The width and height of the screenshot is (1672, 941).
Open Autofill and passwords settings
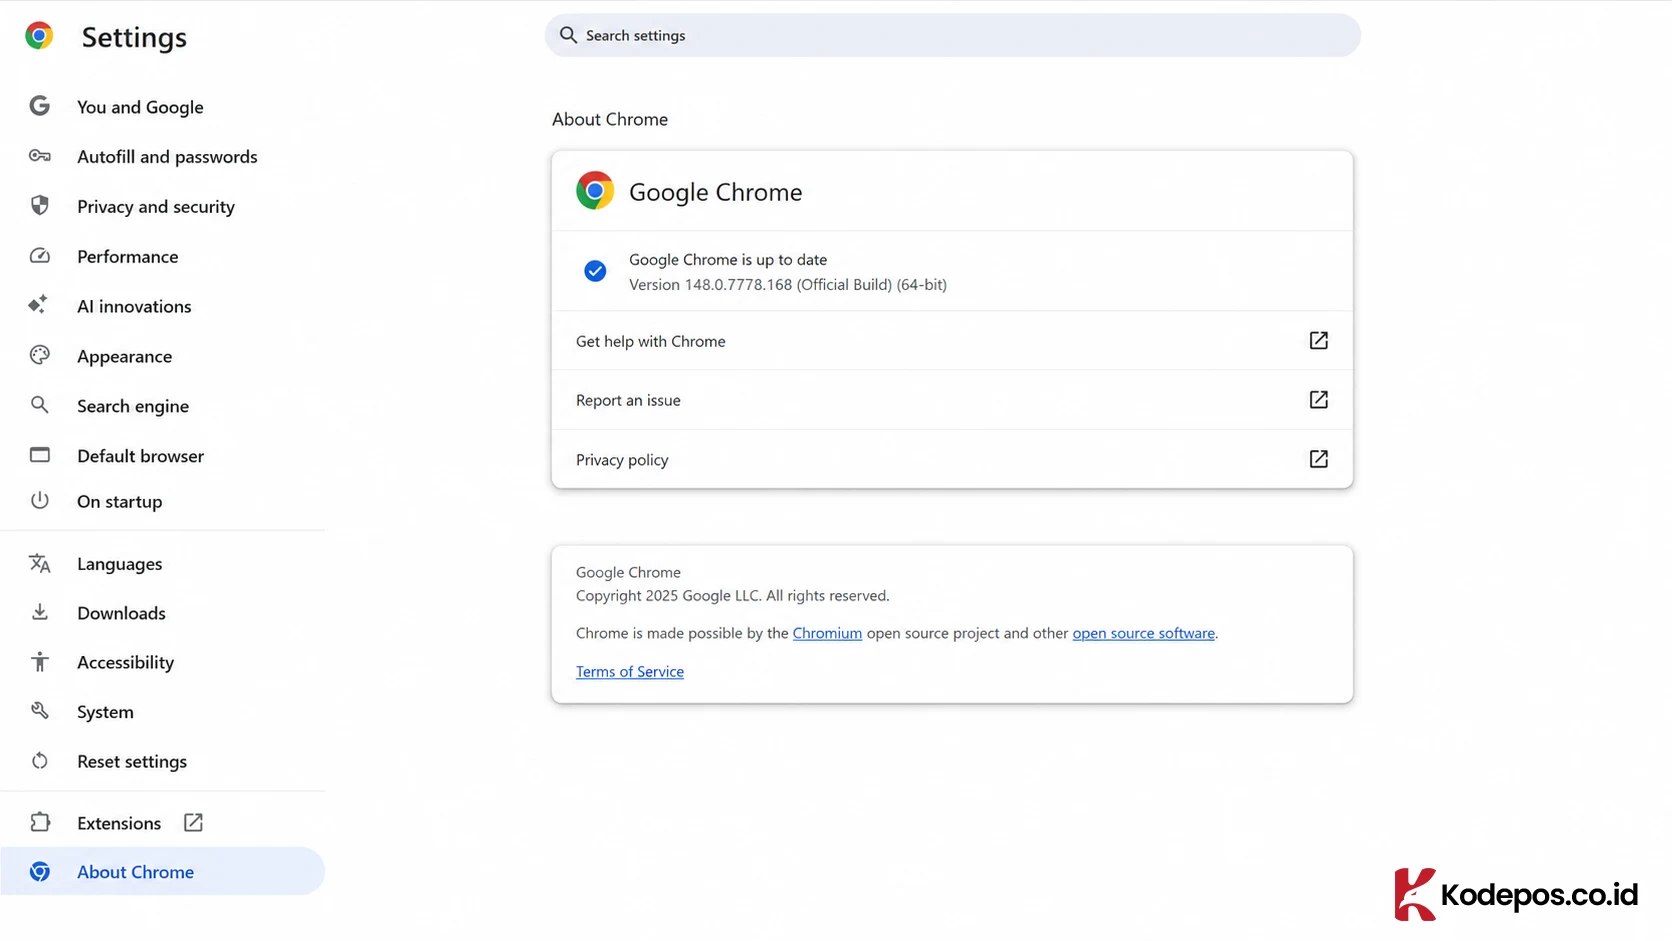[167, 157]
